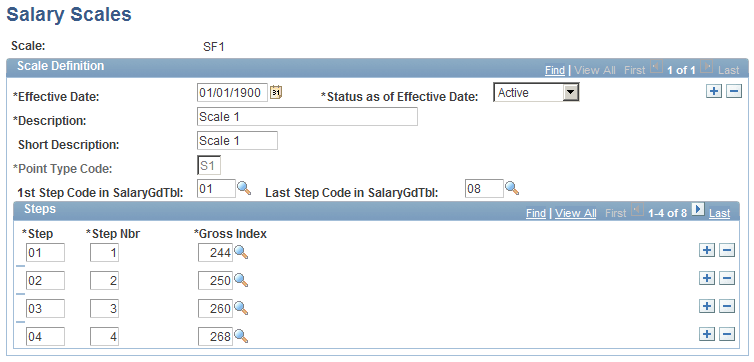The width and height of the screenshot is (754, 362).
Task: Click the Step field containing 02
Action: pyautogui.click(x=45, y=281)
